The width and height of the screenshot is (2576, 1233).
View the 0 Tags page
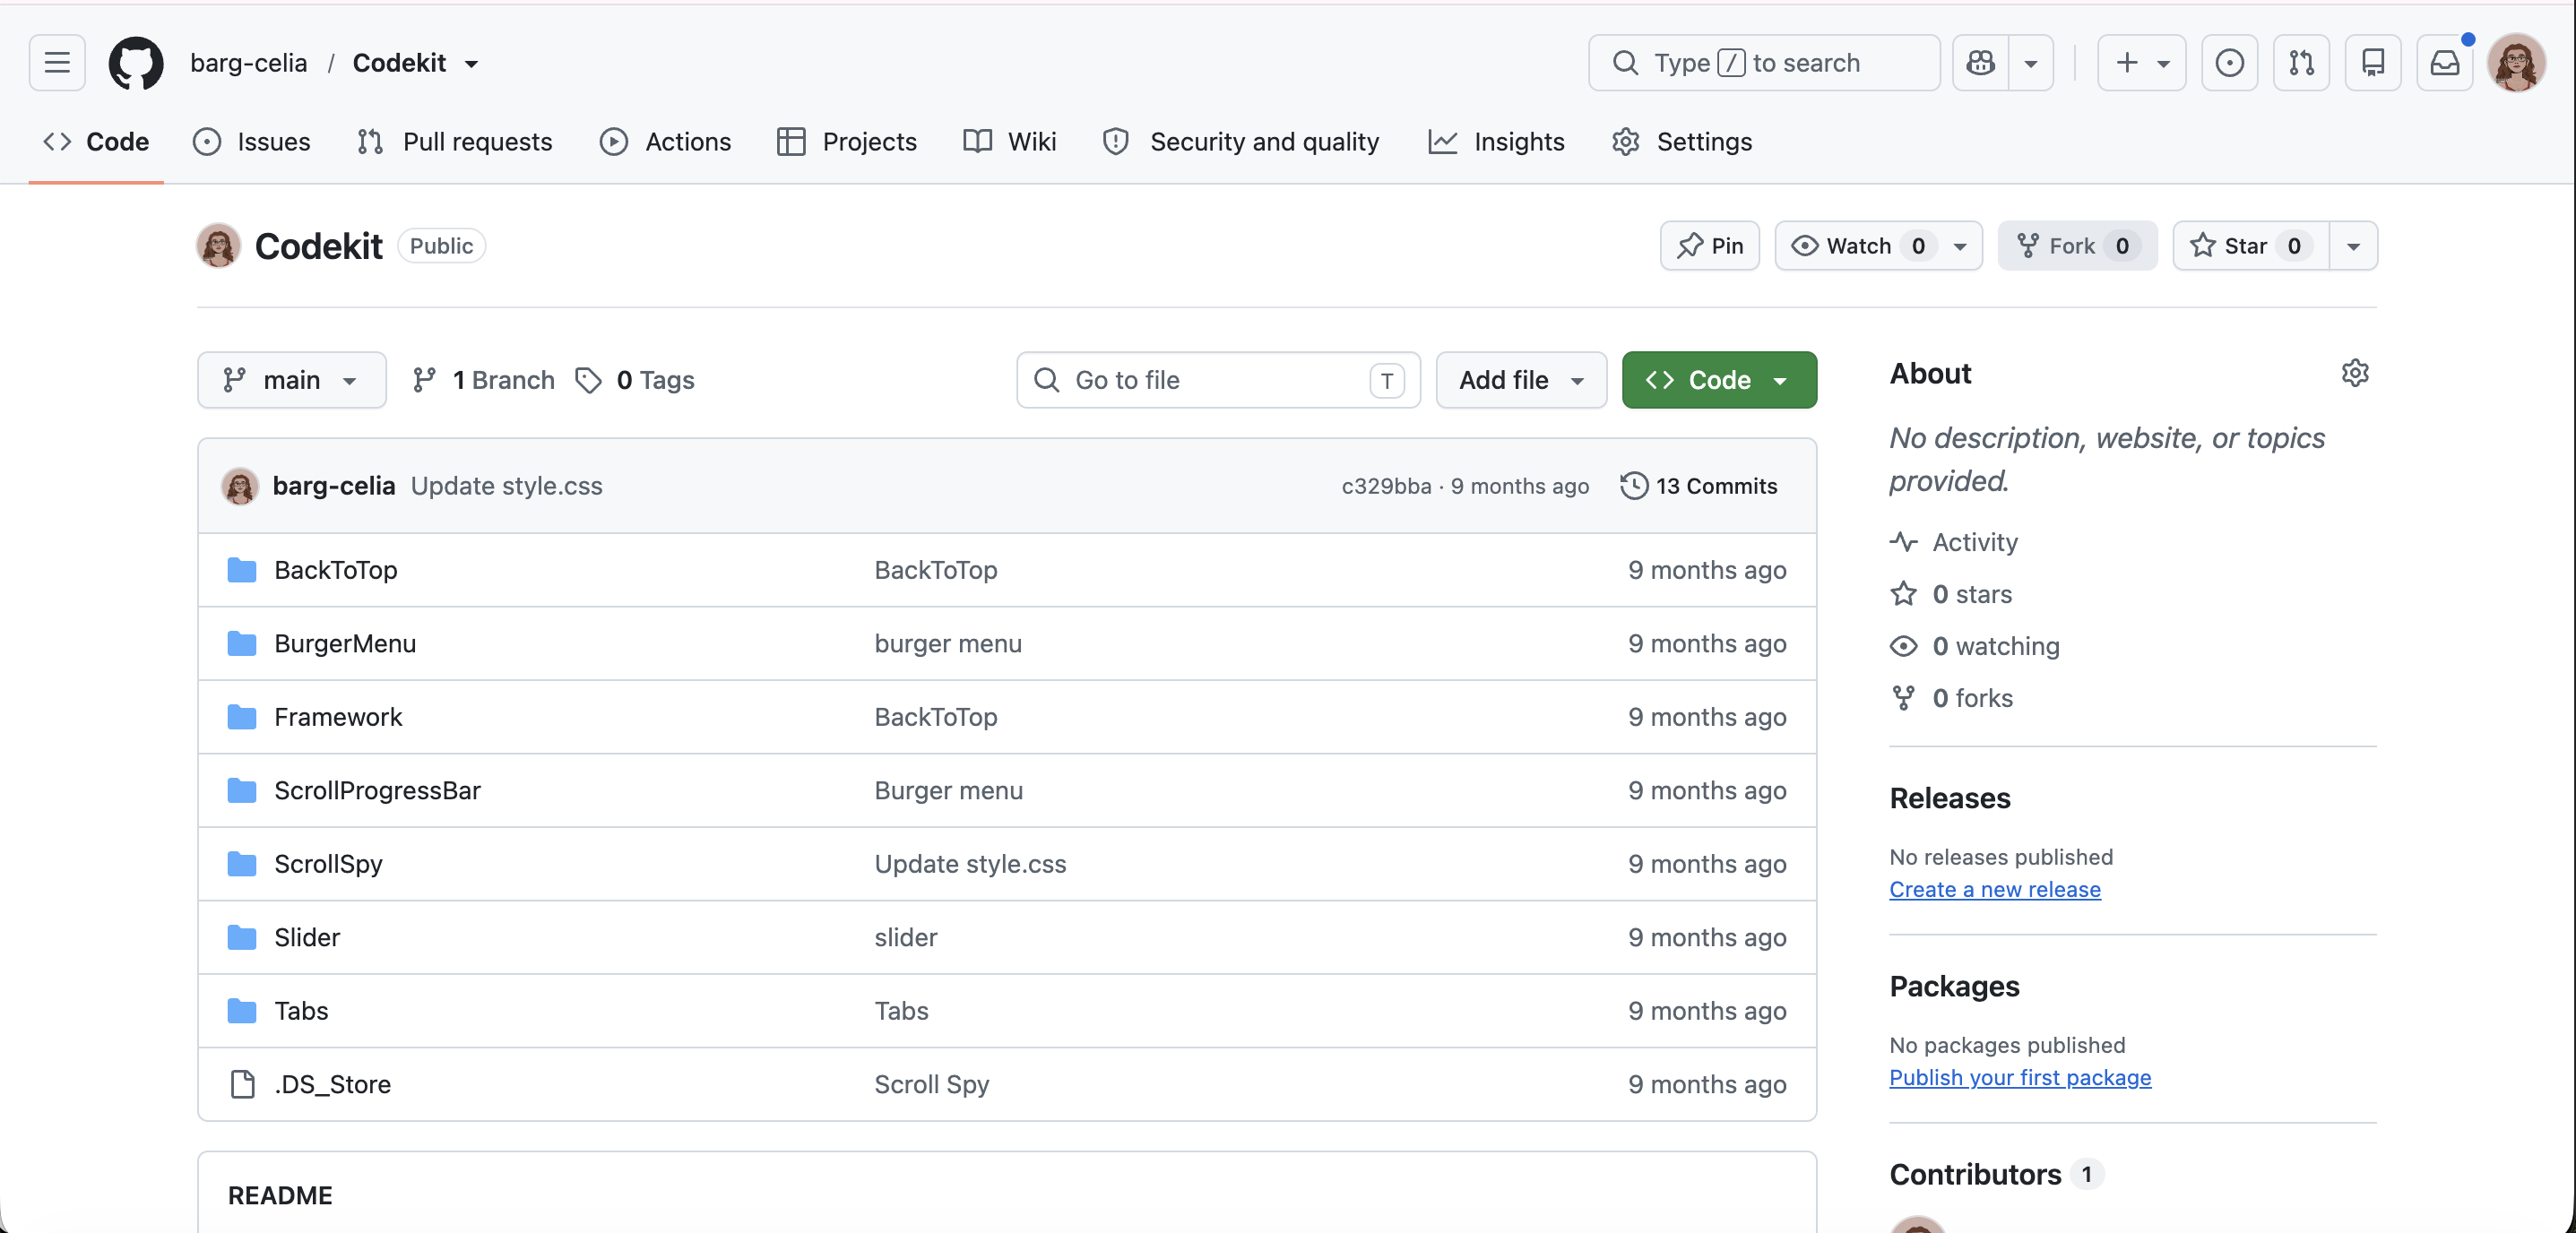click(635, 380)
